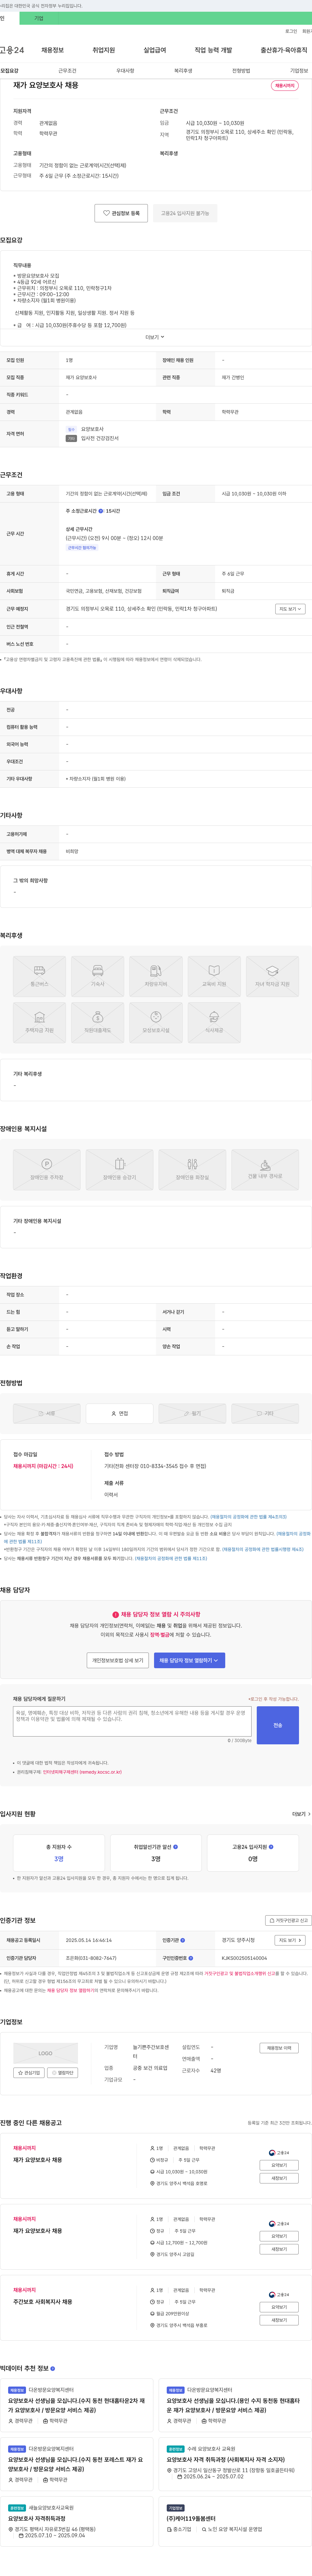Open the 채용정보 main menu

tap(52, 50)
